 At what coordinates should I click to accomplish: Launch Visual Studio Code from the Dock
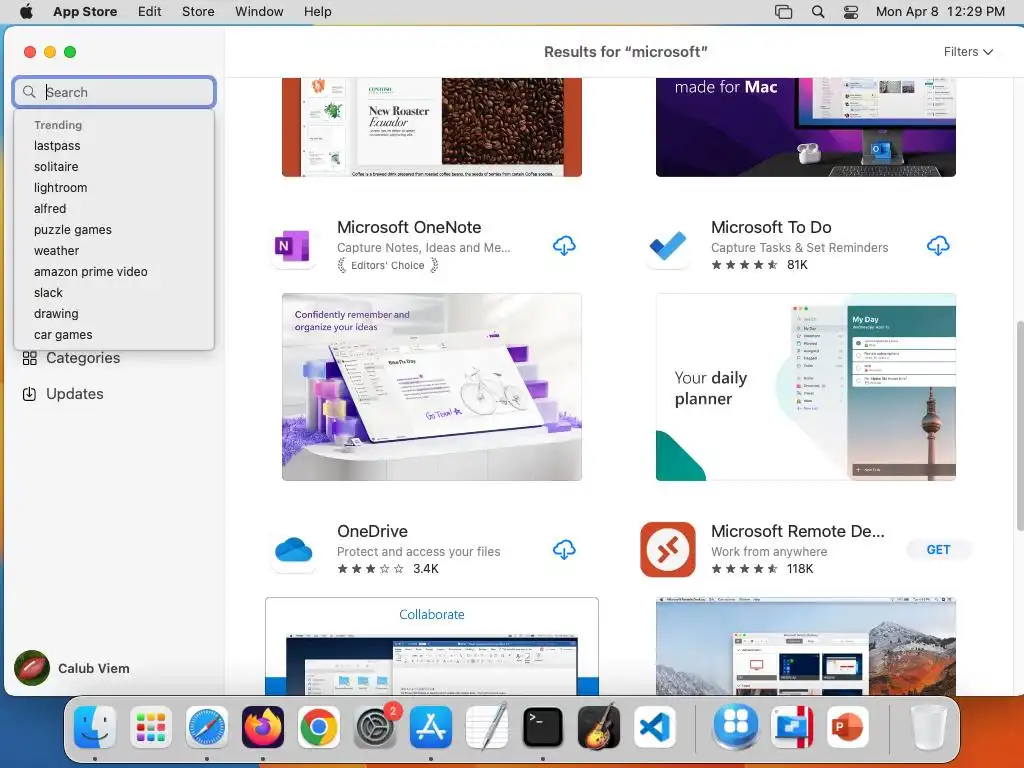[655, 727]
